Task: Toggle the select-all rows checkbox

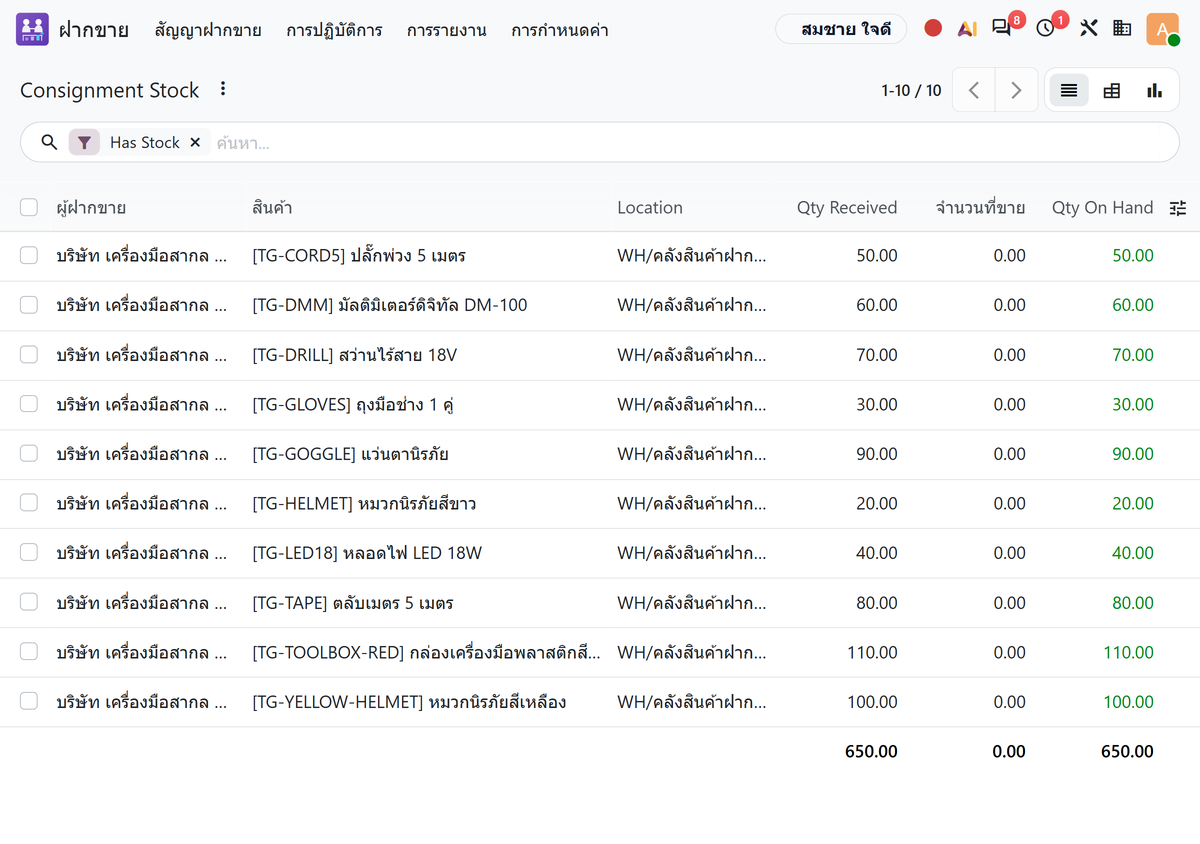Action: 29,207
